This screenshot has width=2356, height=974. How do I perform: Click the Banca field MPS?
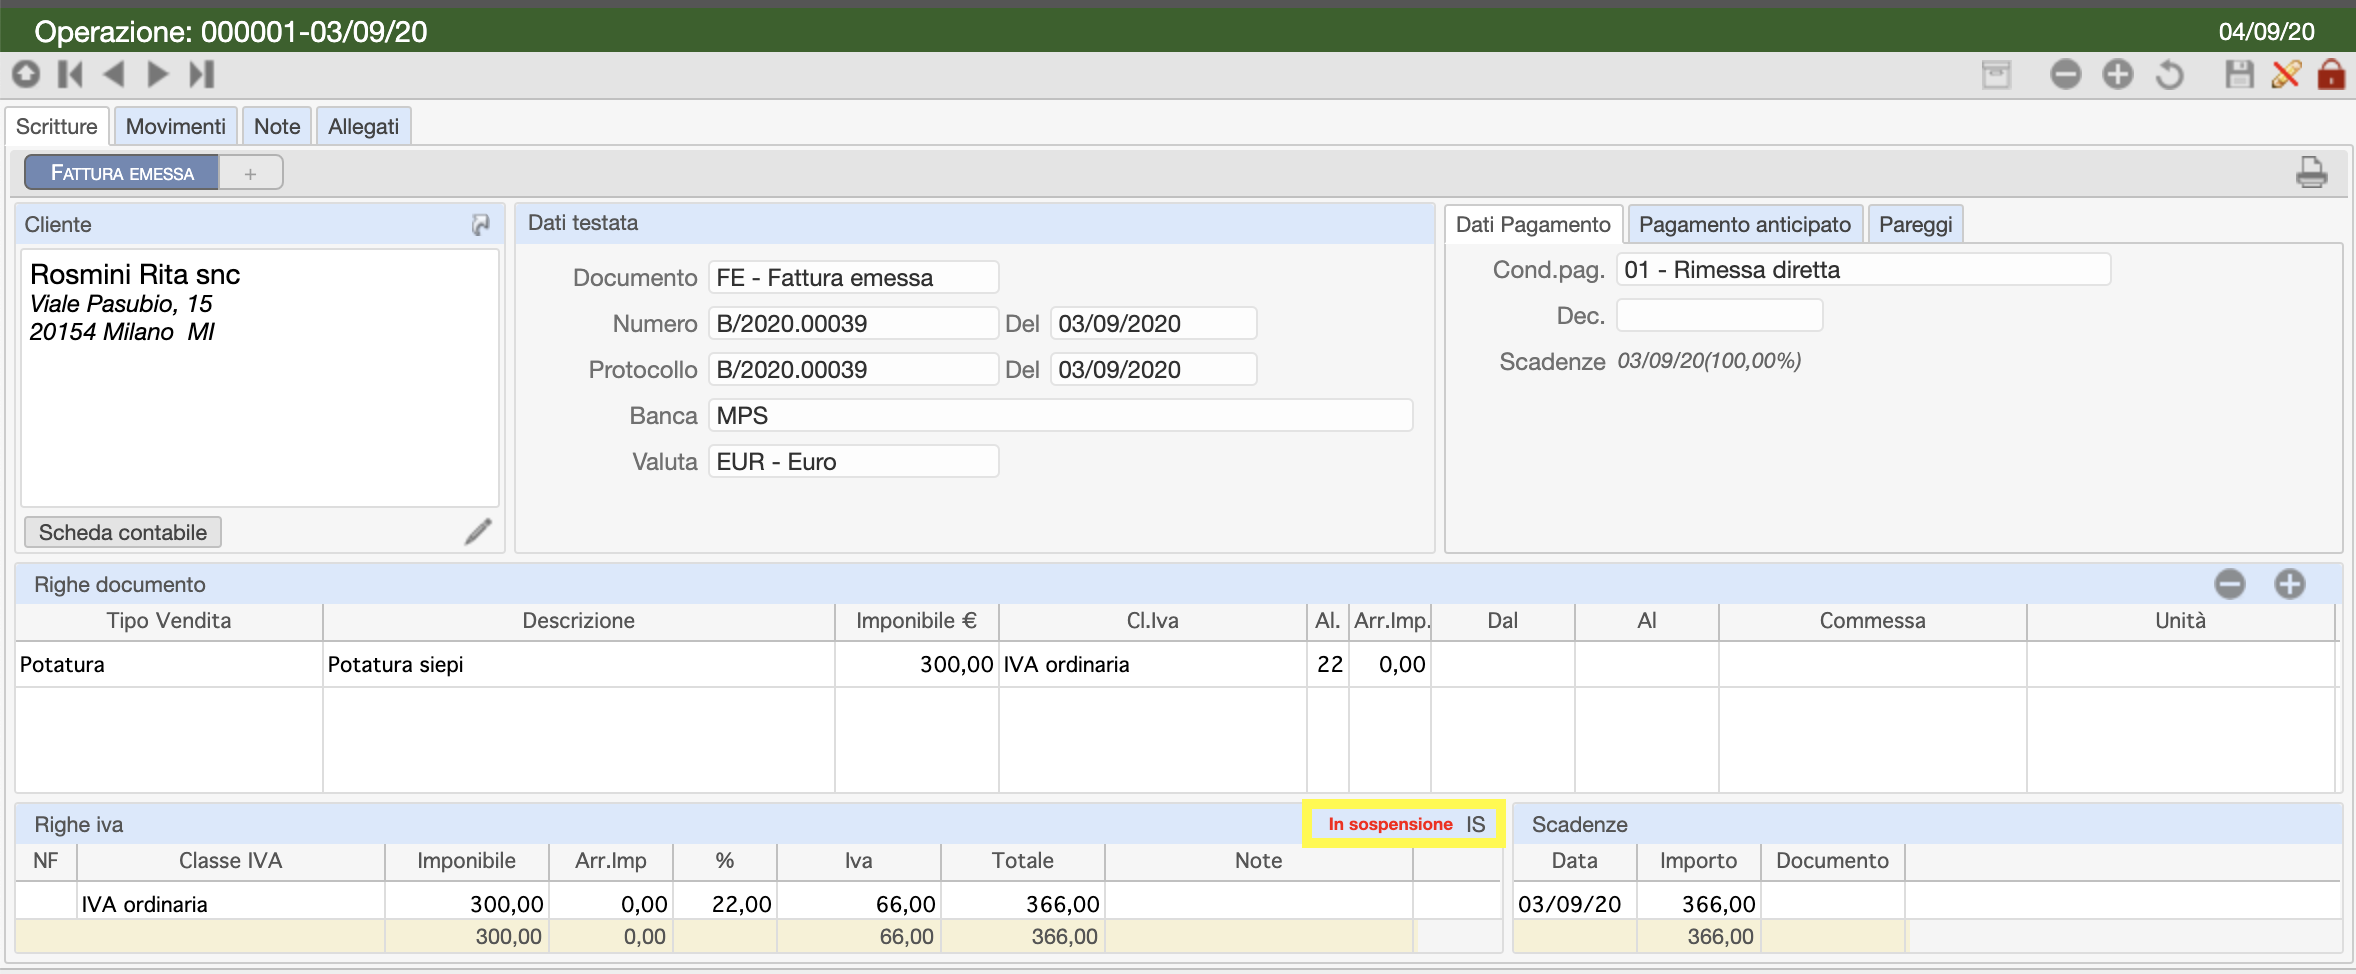(1060, 416)
